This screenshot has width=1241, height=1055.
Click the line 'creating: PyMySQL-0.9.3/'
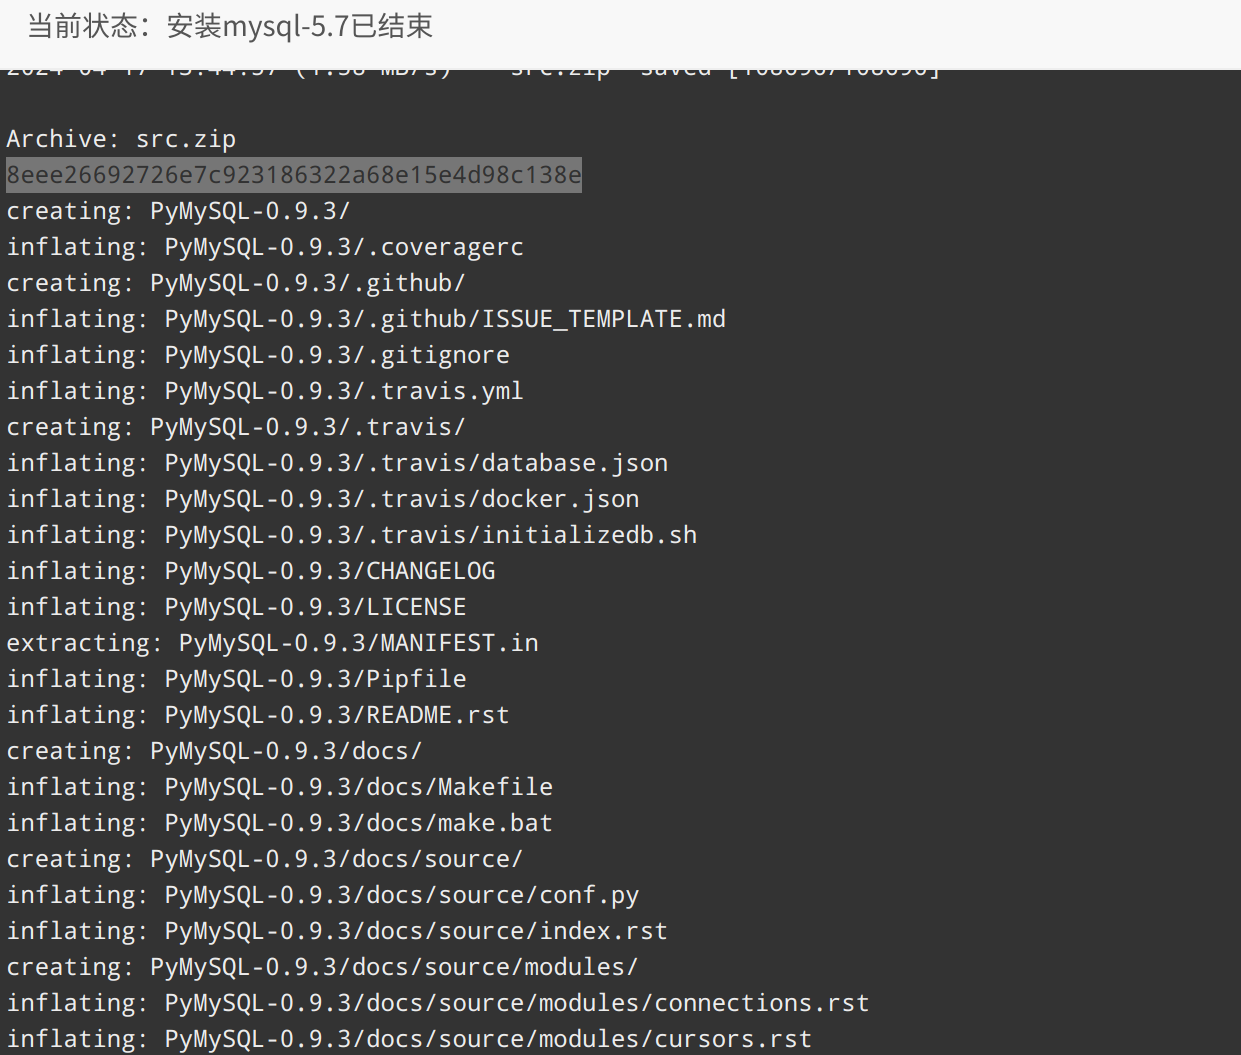point(178,211)
